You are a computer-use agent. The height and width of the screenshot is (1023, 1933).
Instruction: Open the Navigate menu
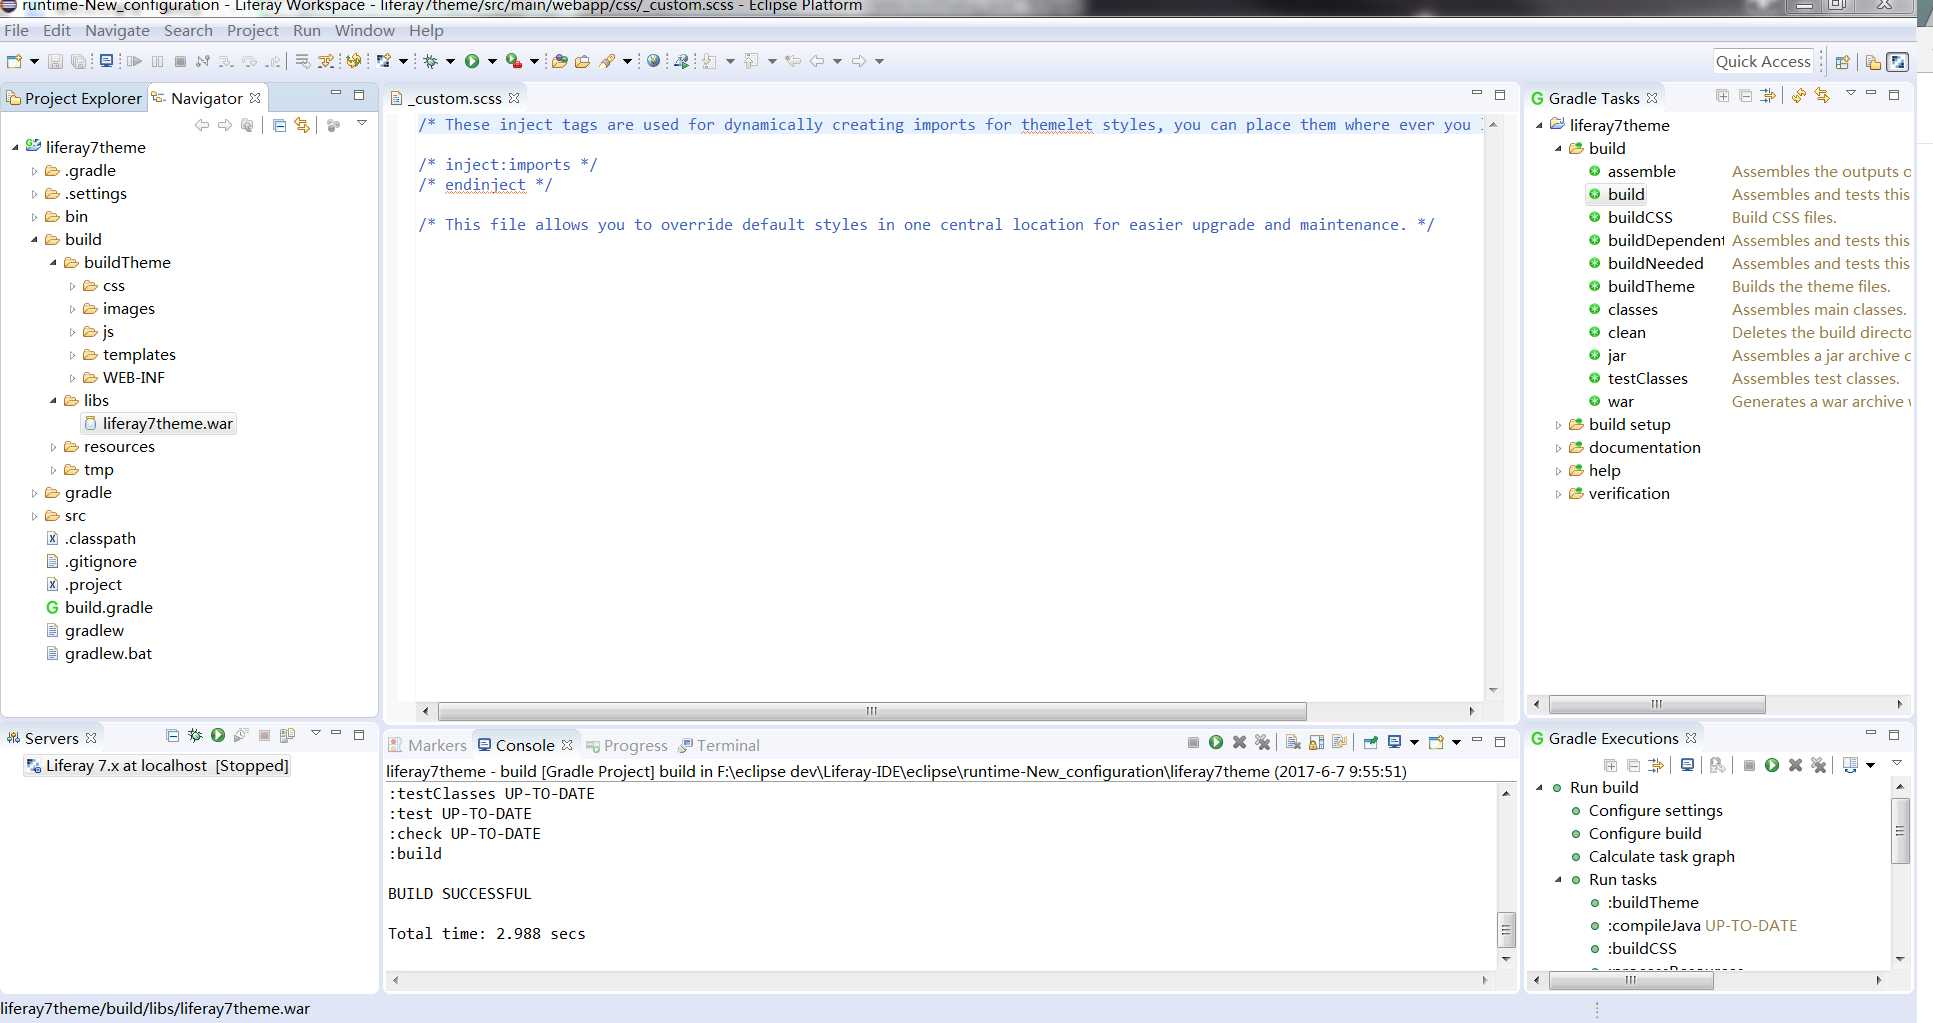pos(117,31)
